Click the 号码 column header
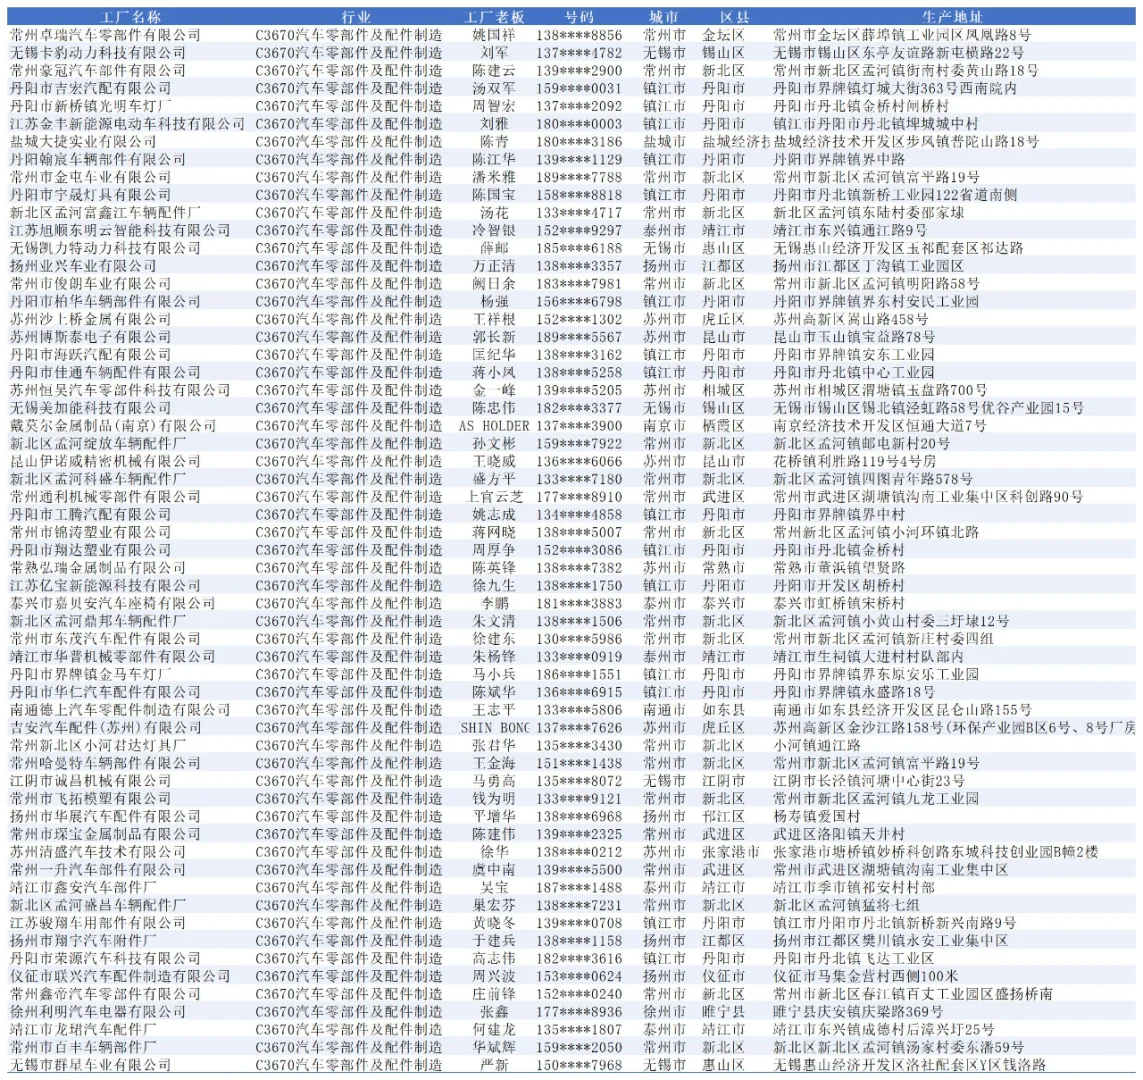Viewport: 1143px width, 1080px height. [580, 17]
